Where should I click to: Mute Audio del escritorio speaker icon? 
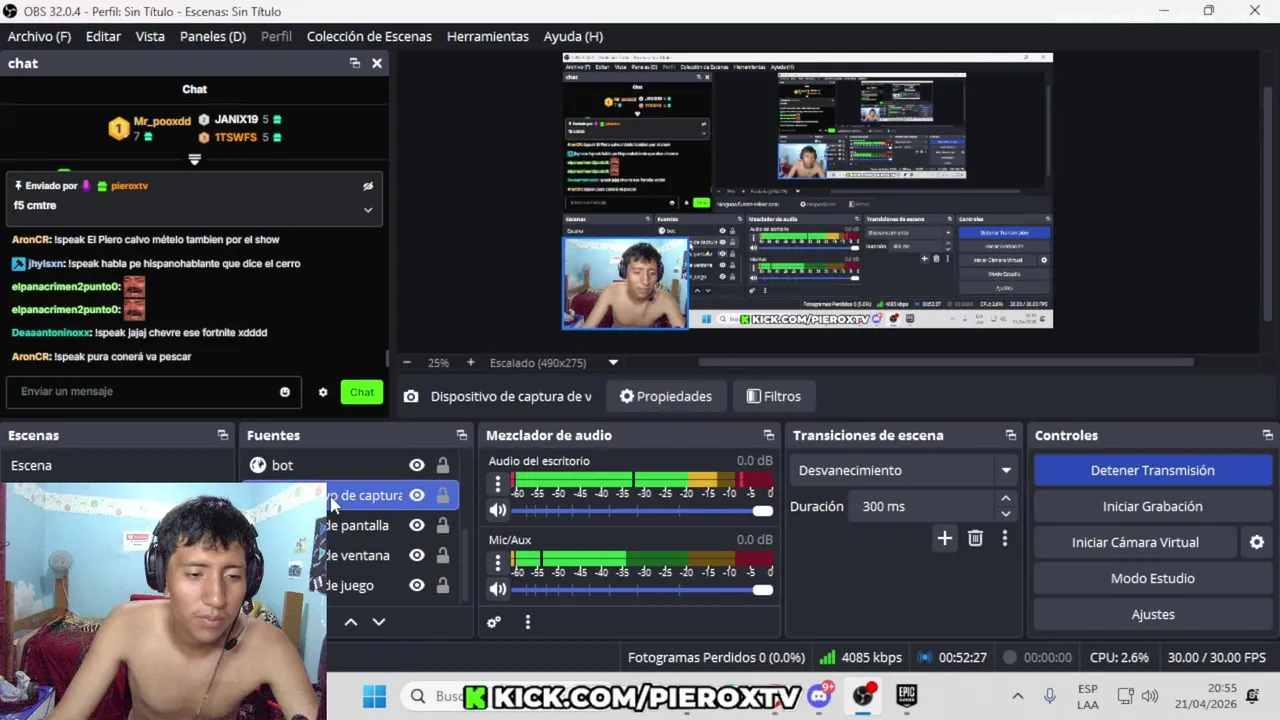tap(498, 511)
